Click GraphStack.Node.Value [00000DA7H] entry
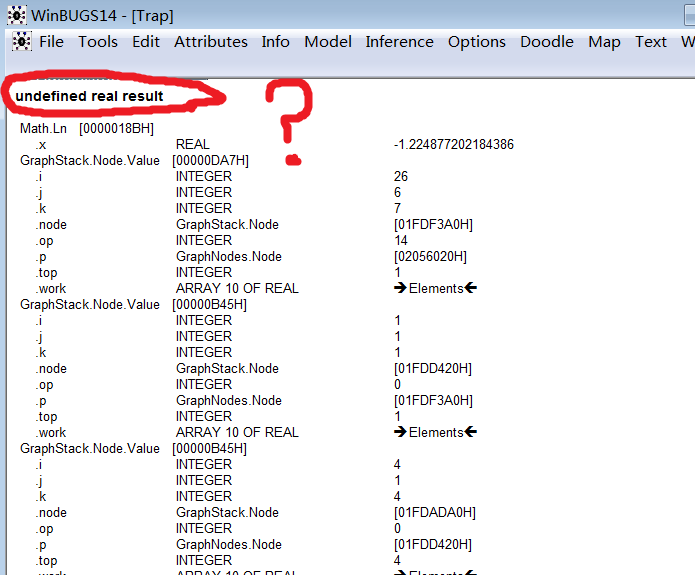695x575 pixels. coord(134,160)
